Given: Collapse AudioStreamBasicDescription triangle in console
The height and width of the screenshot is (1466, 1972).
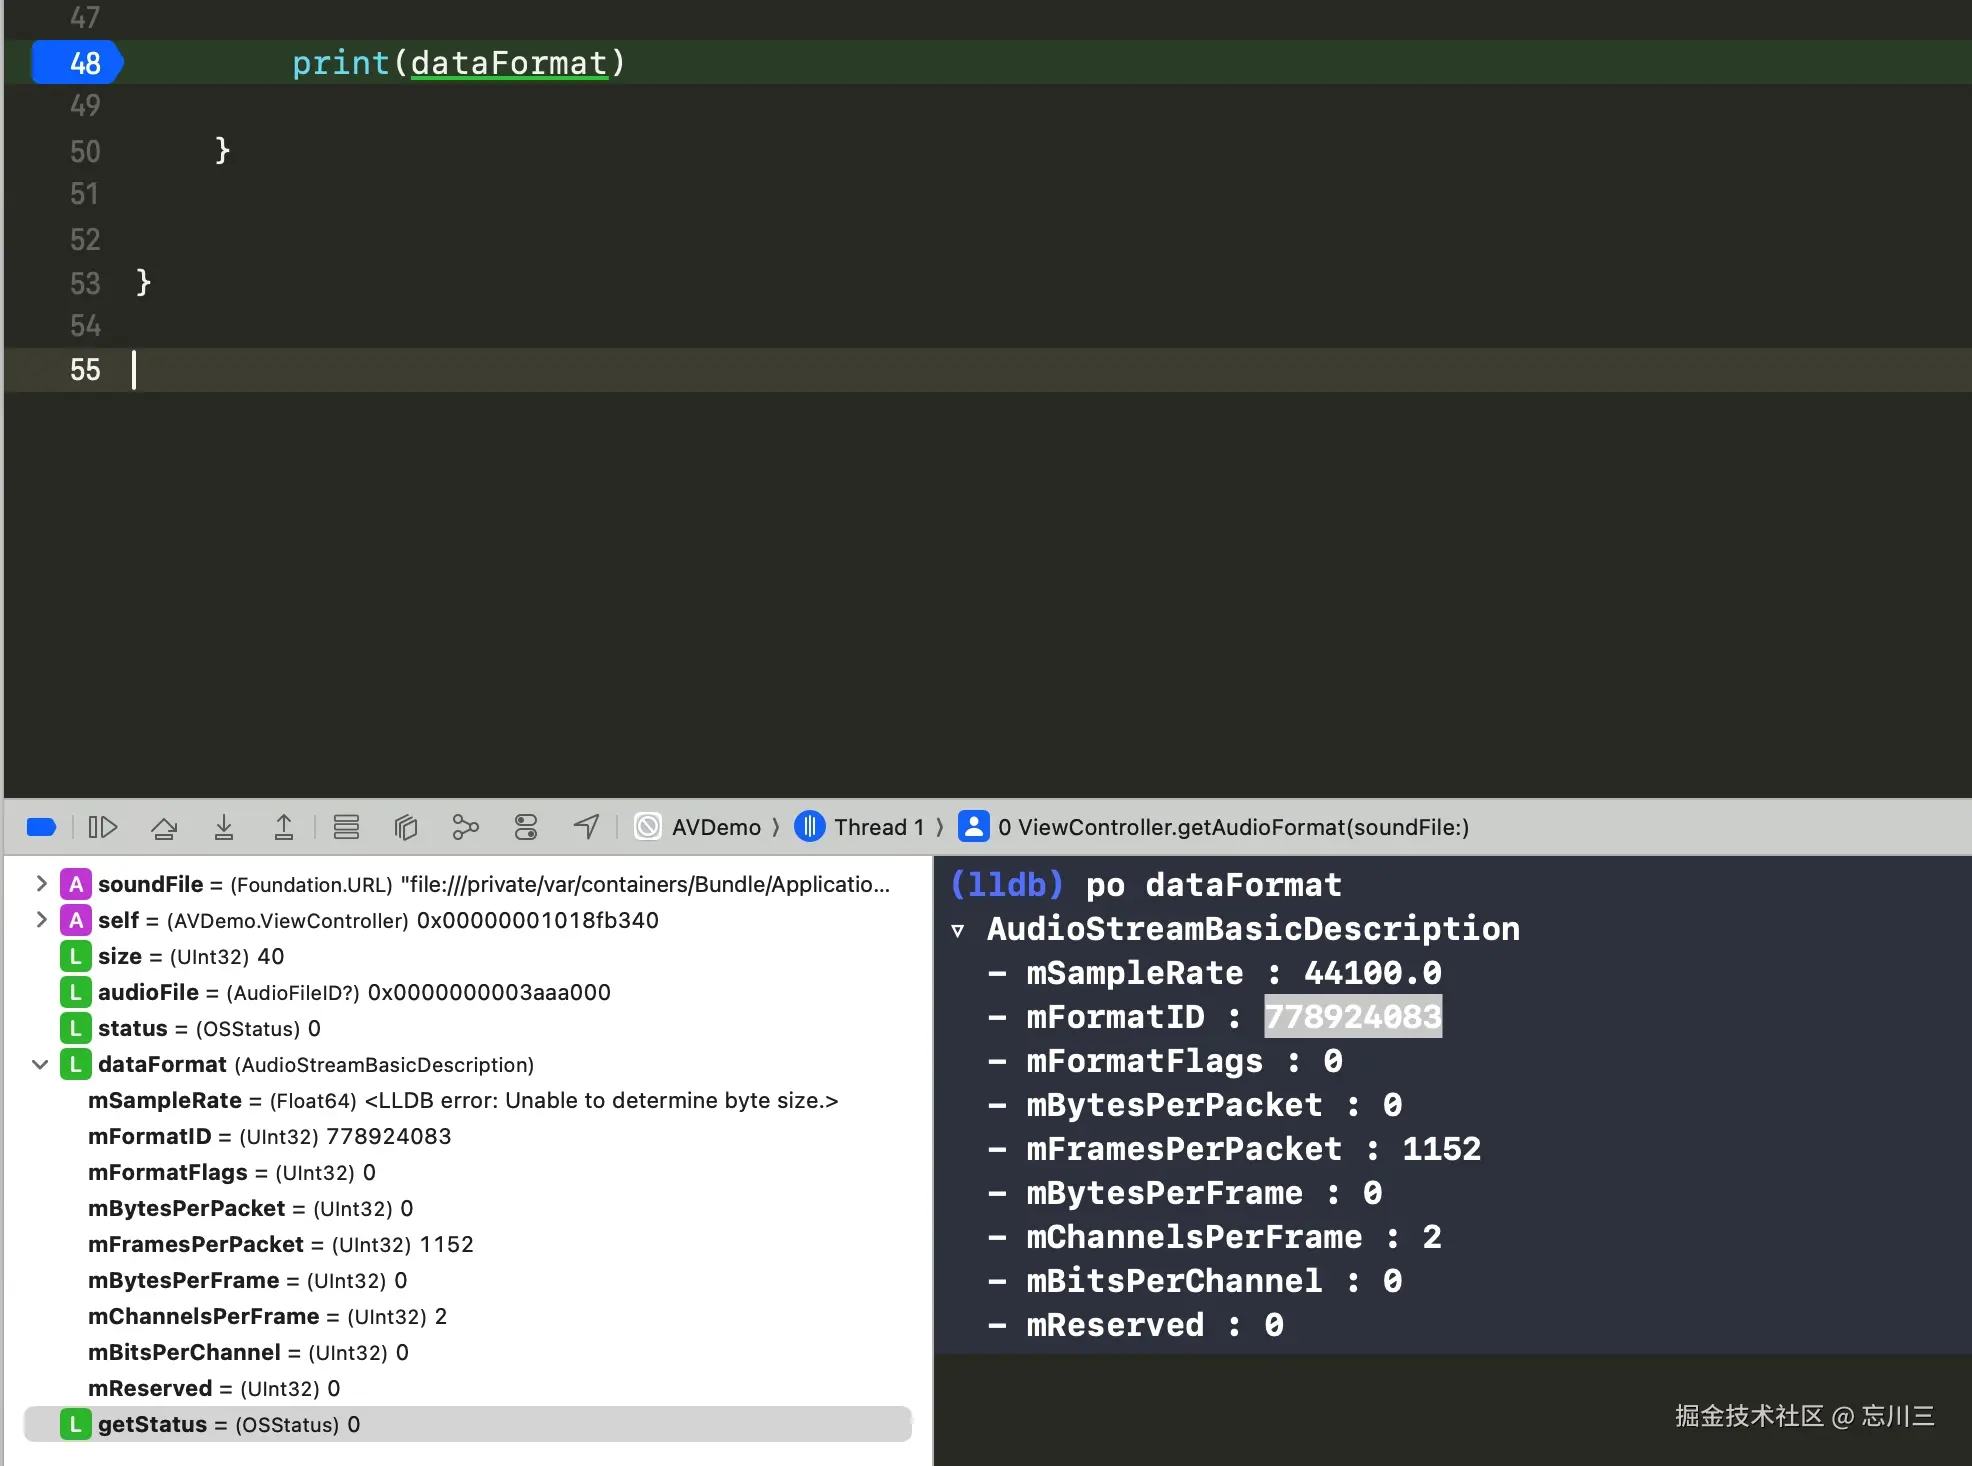Looking at the screenshot, I should (x=958, y=930).
